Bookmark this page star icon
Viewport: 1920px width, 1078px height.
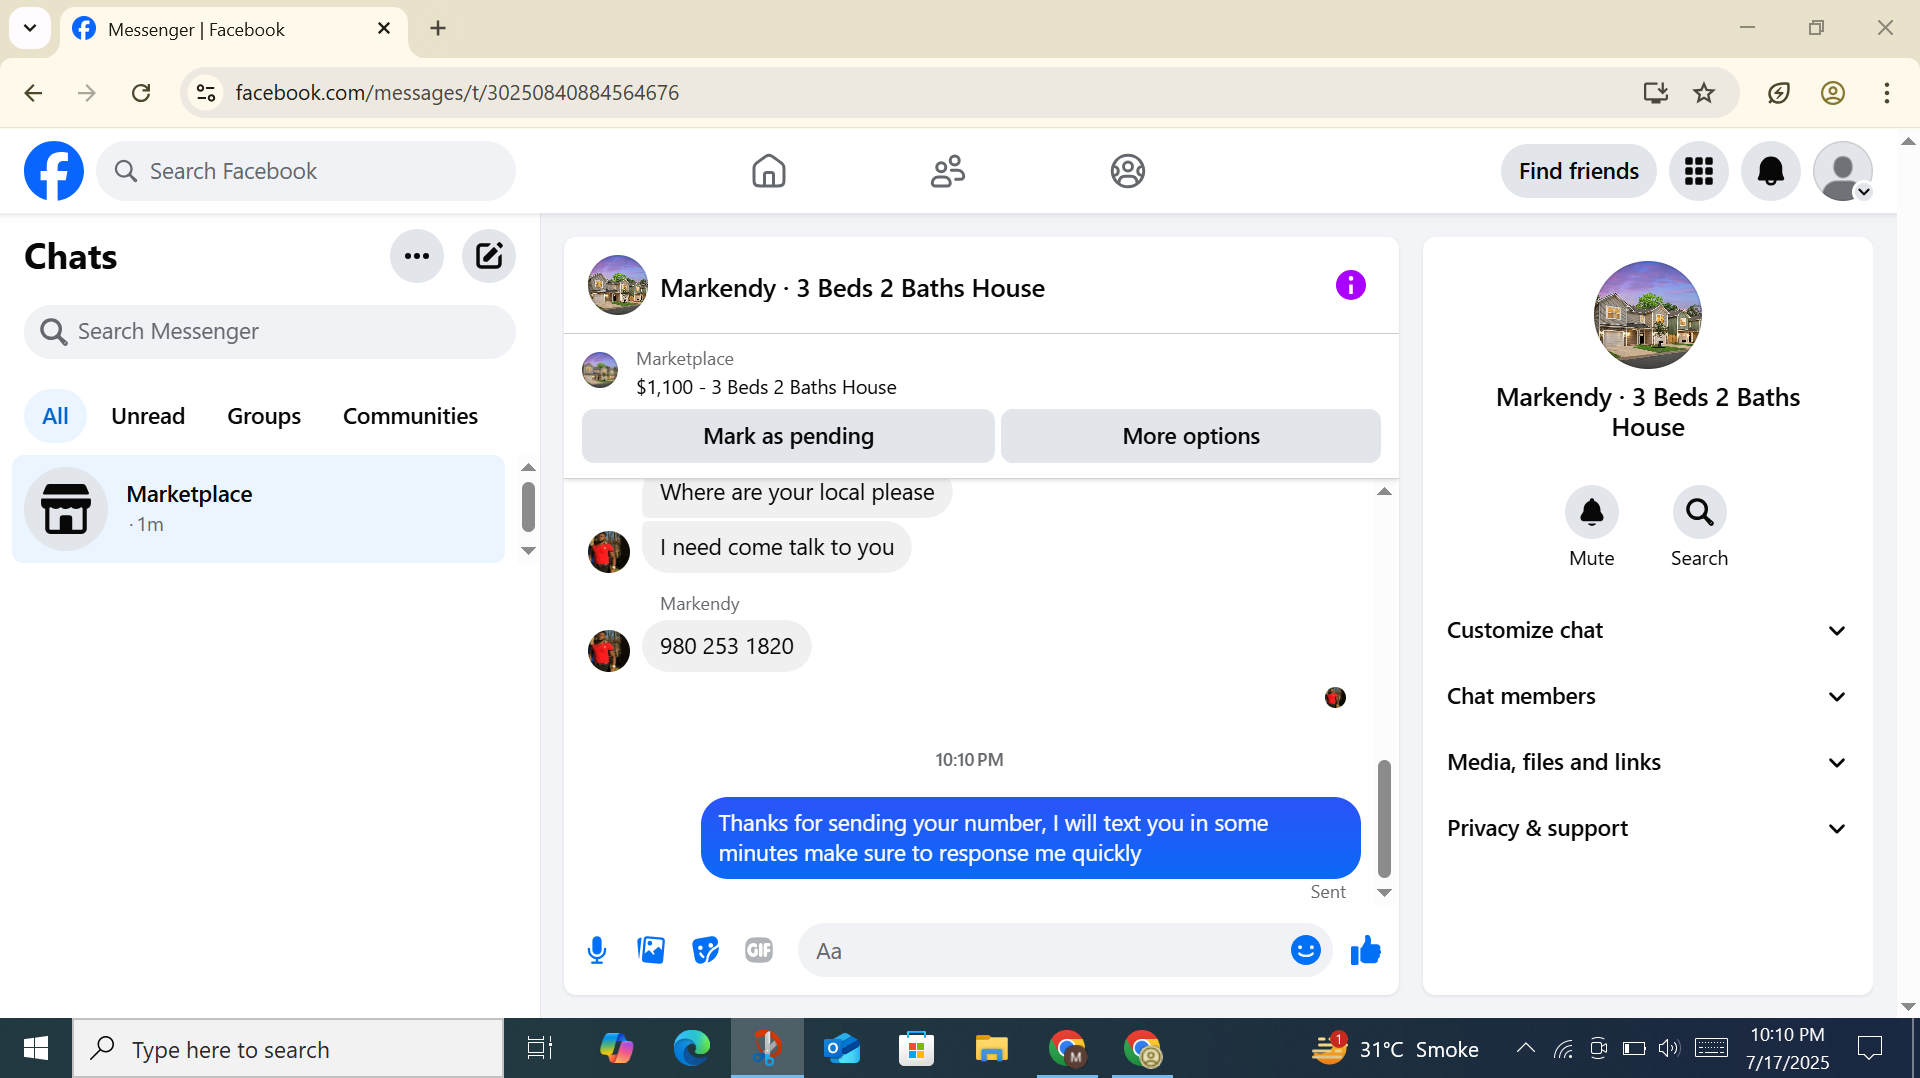tap(1704, 92)
